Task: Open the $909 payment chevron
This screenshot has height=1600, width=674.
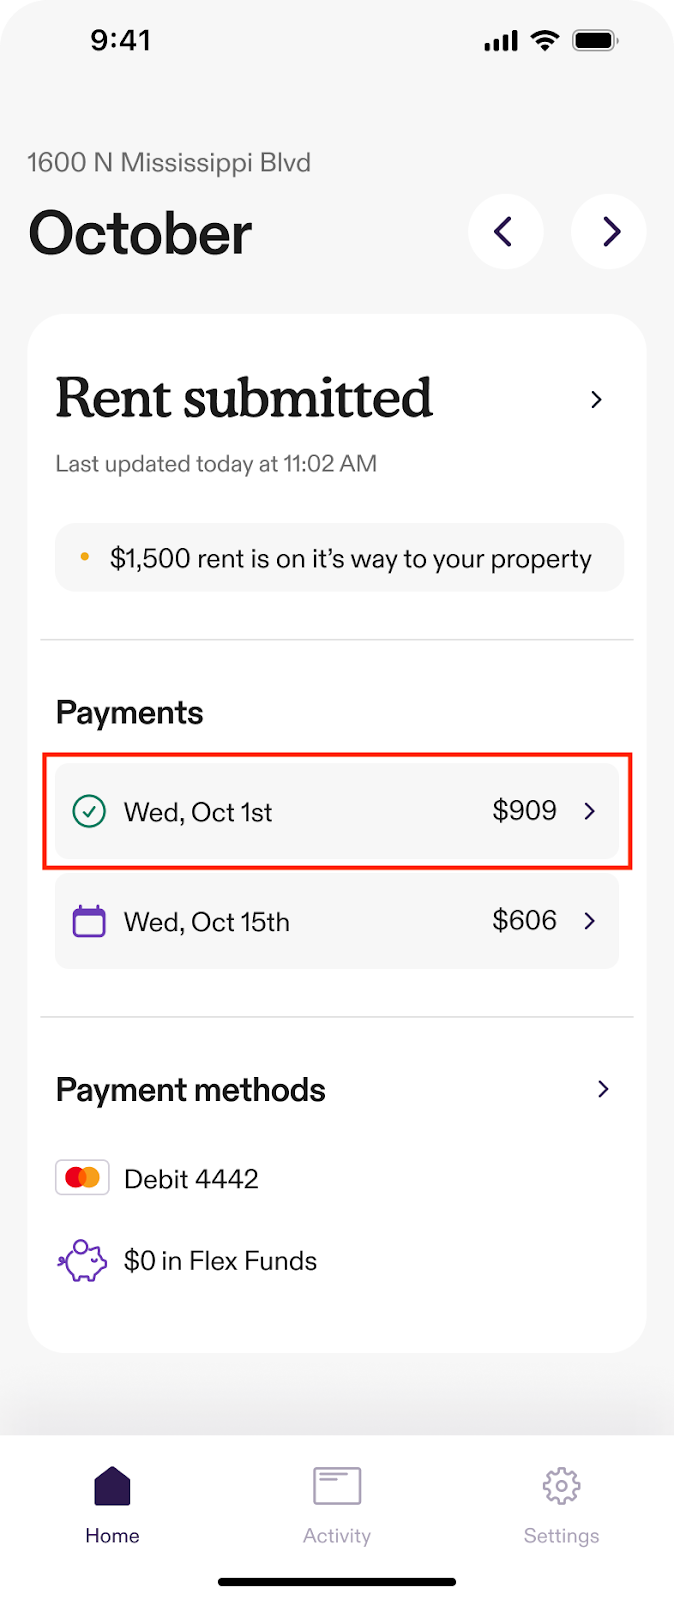Action: 590,811
